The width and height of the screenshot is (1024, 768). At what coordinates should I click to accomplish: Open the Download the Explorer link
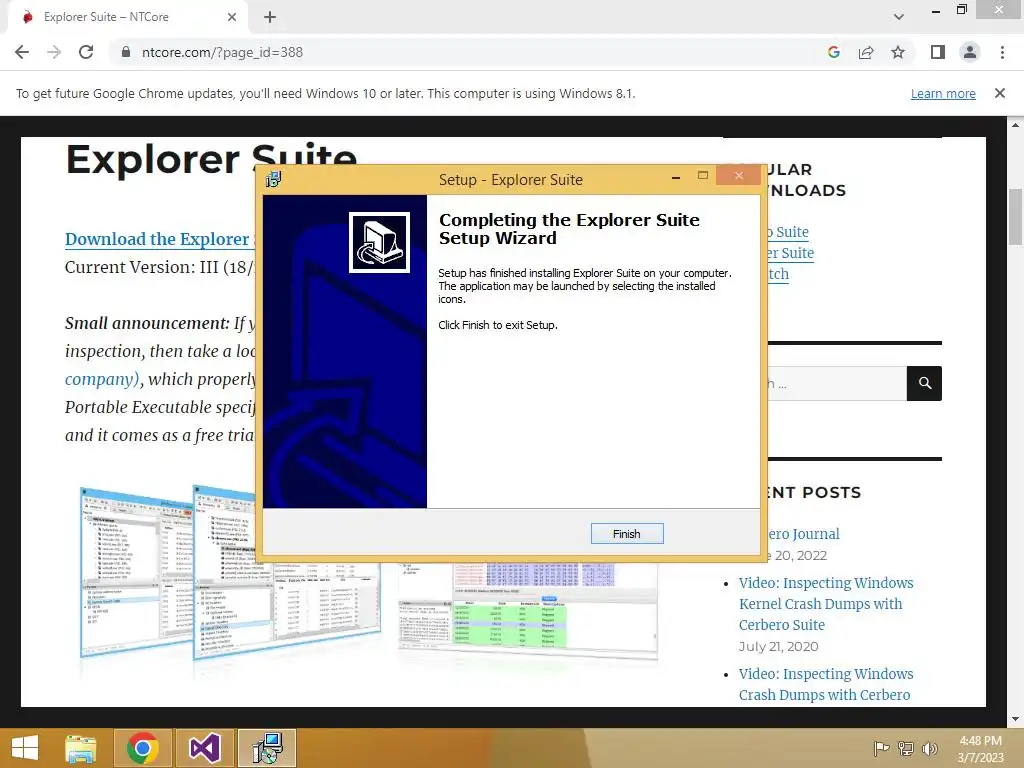[x=160, y=239]
